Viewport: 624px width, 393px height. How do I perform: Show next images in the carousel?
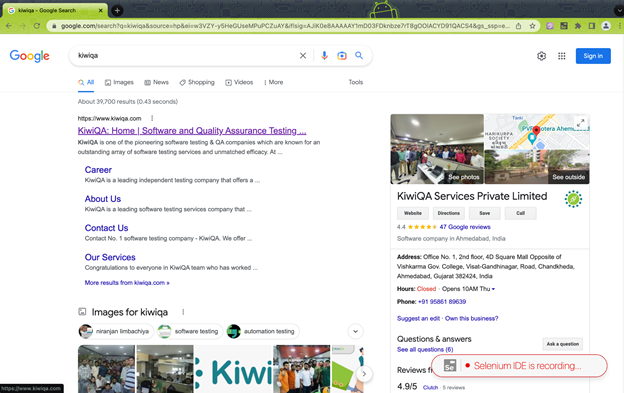pos(364,374)
